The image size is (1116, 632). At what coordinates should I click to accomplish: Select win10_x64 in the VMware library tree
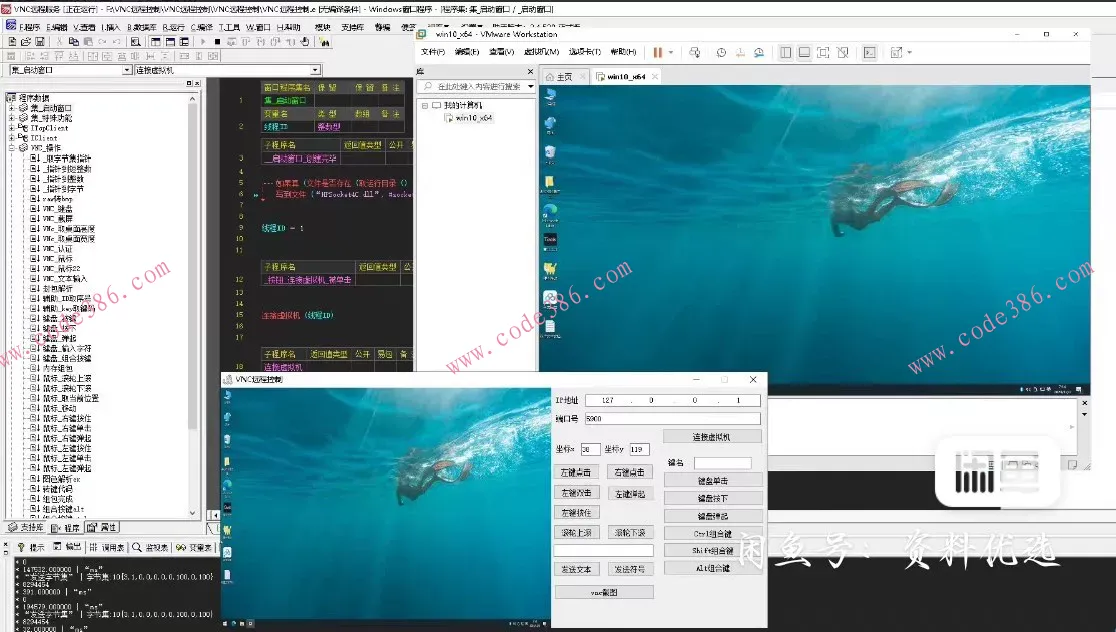474,118
